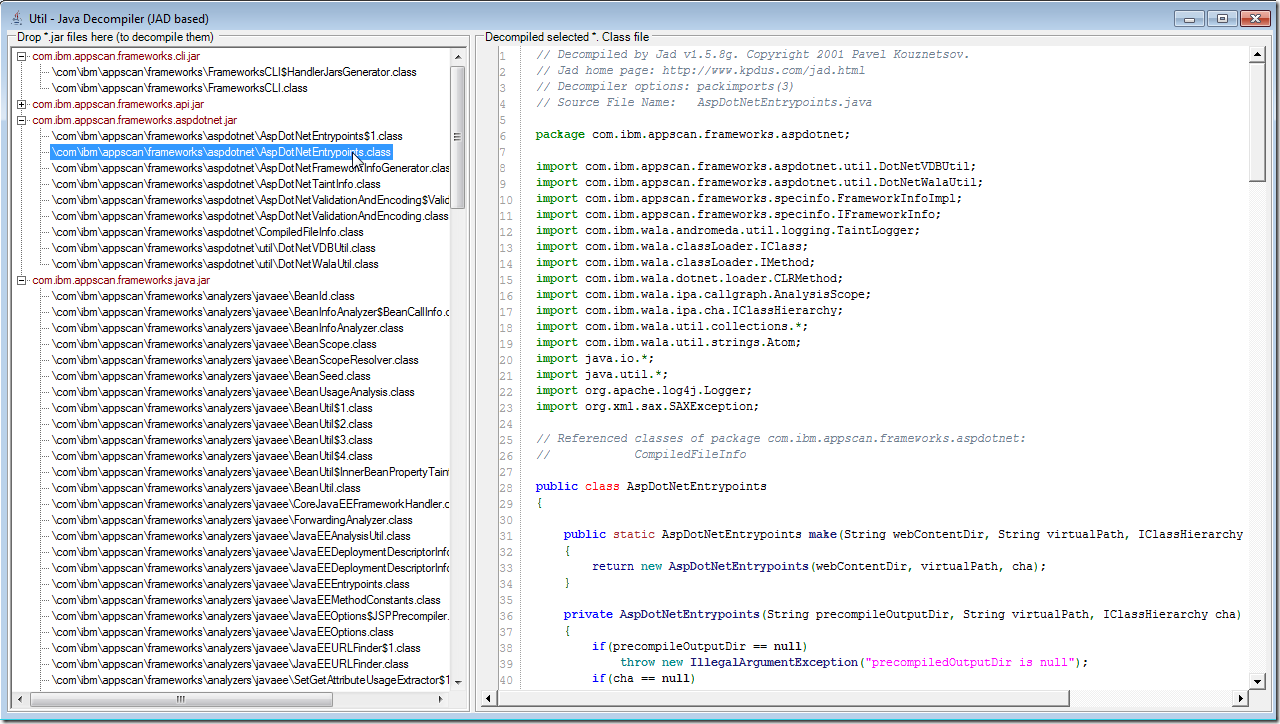Open BeanUtil$1.class entry
The height and width of the screenshot is (724, 1280).
click(212, 408)
